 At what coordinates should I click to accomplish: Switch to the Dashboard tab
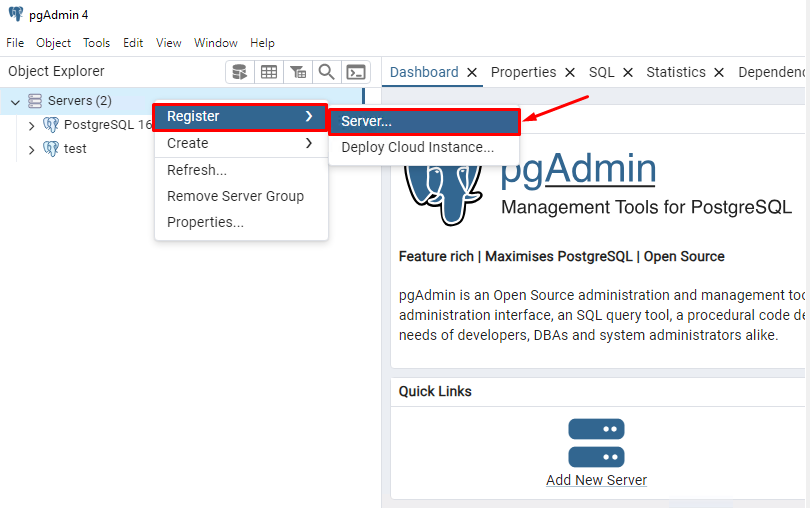click(x=424, y=72)
